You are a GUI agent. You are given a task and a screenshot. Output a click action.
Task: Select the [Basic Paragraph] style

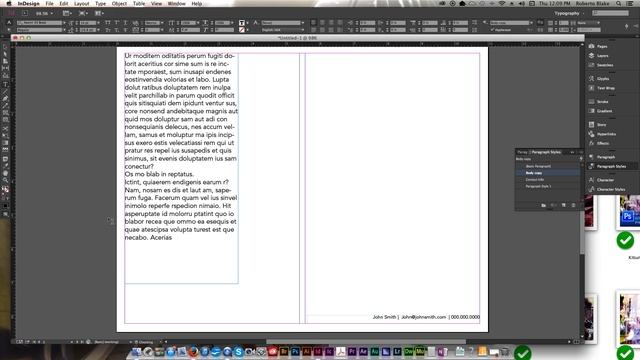coord(548,166)
